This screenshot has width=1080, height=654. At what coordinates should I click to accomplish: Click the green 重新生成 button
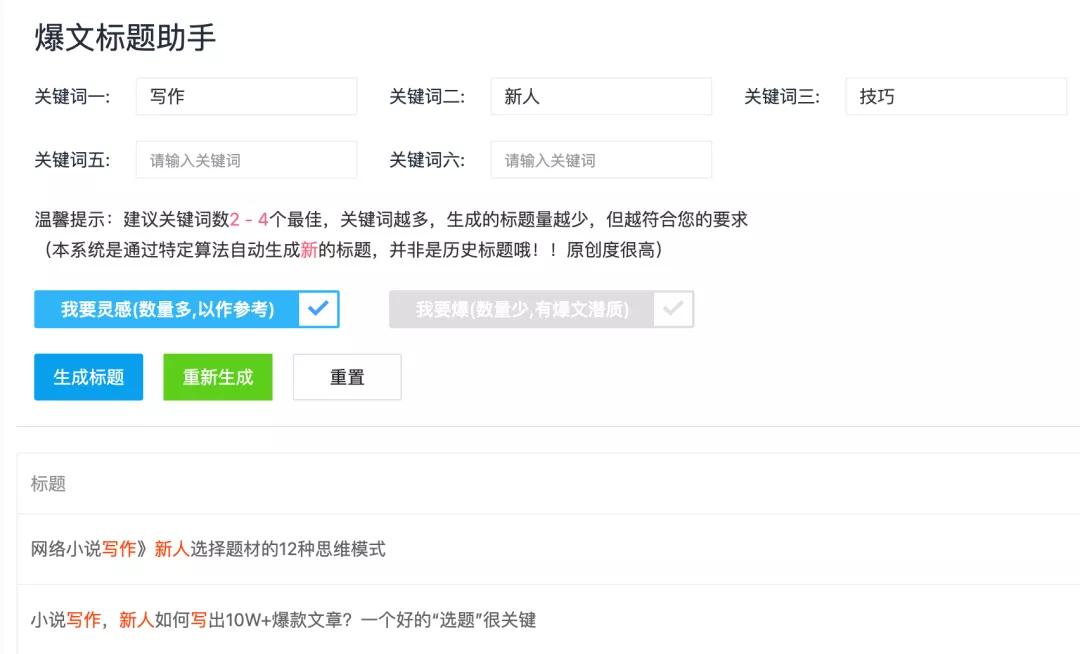pyautogui.click(x=218, y=377)
